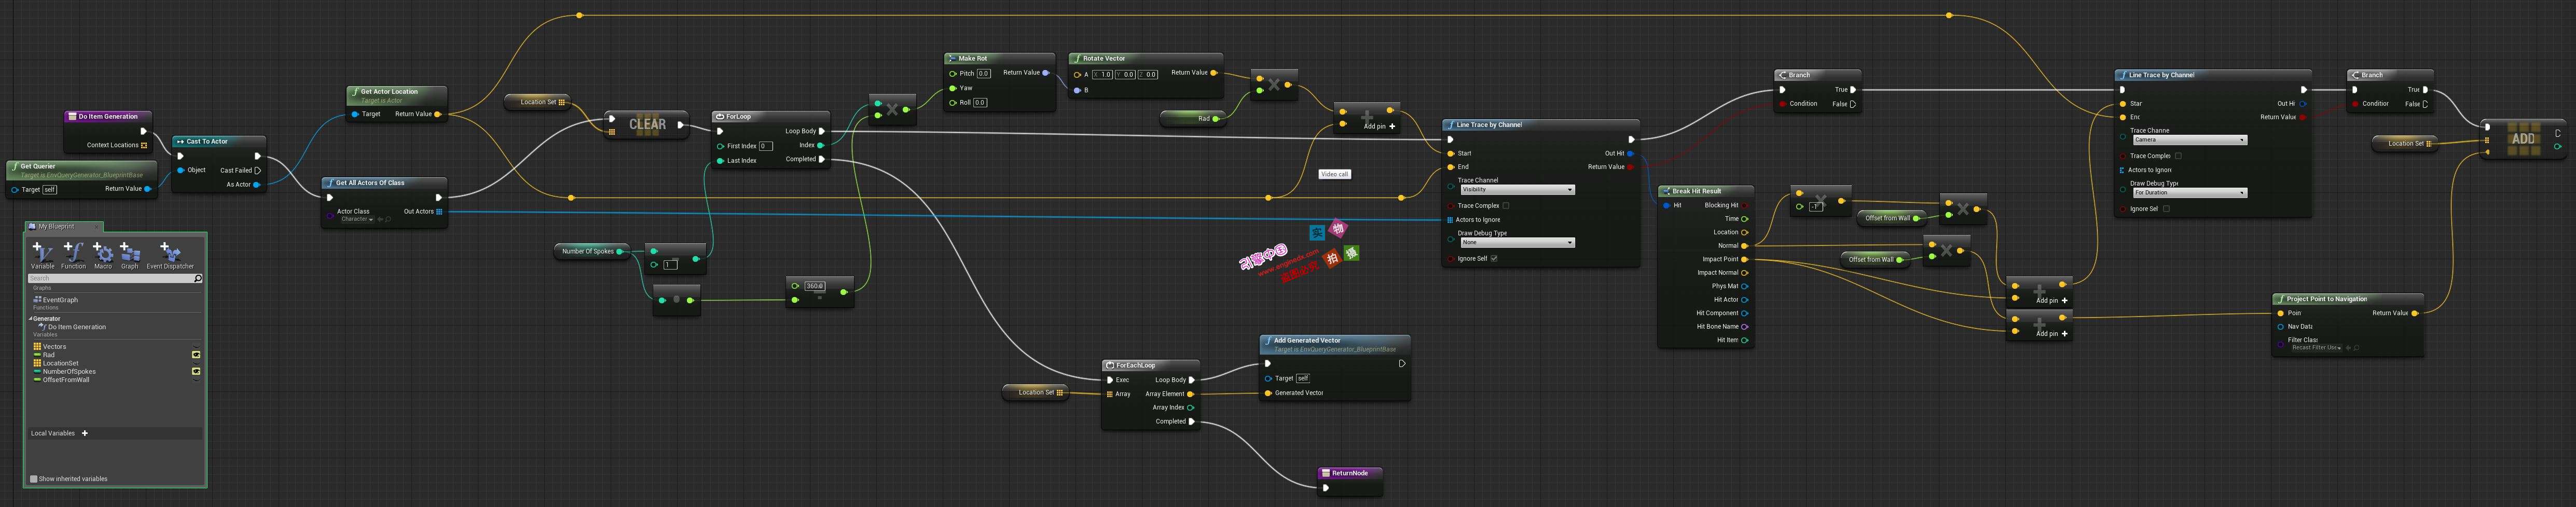Viewport: 2576px width, 507px height.
Task: Click the Context Locations array pin
Action: coord(144,145)
